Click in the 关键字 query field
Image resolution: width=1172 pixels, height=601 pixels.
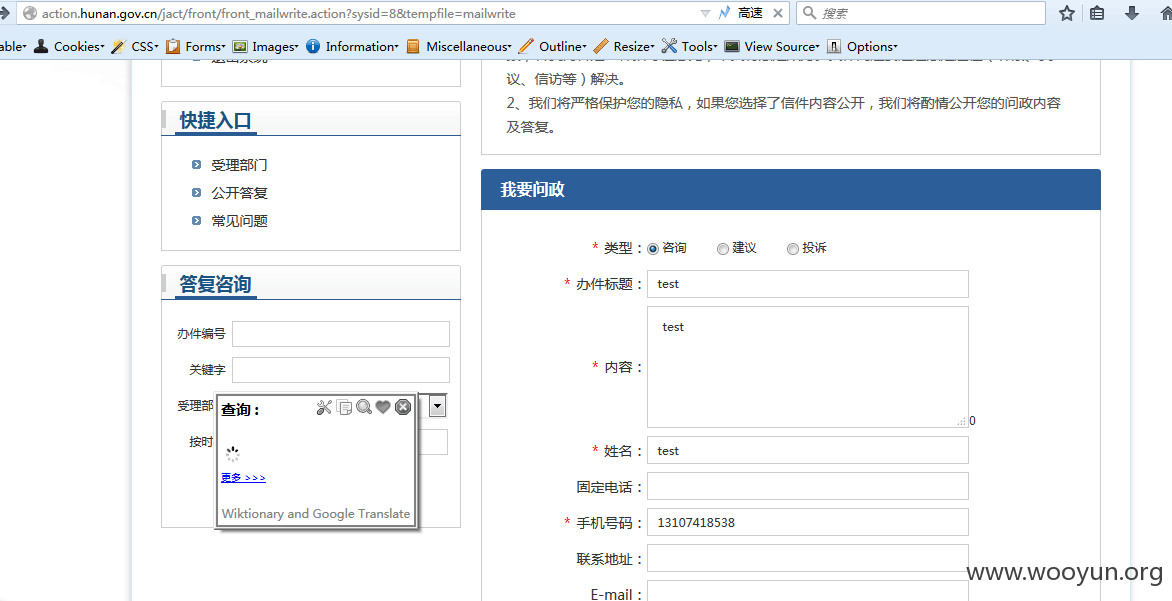pyautogui.click(x=341, y=370)
